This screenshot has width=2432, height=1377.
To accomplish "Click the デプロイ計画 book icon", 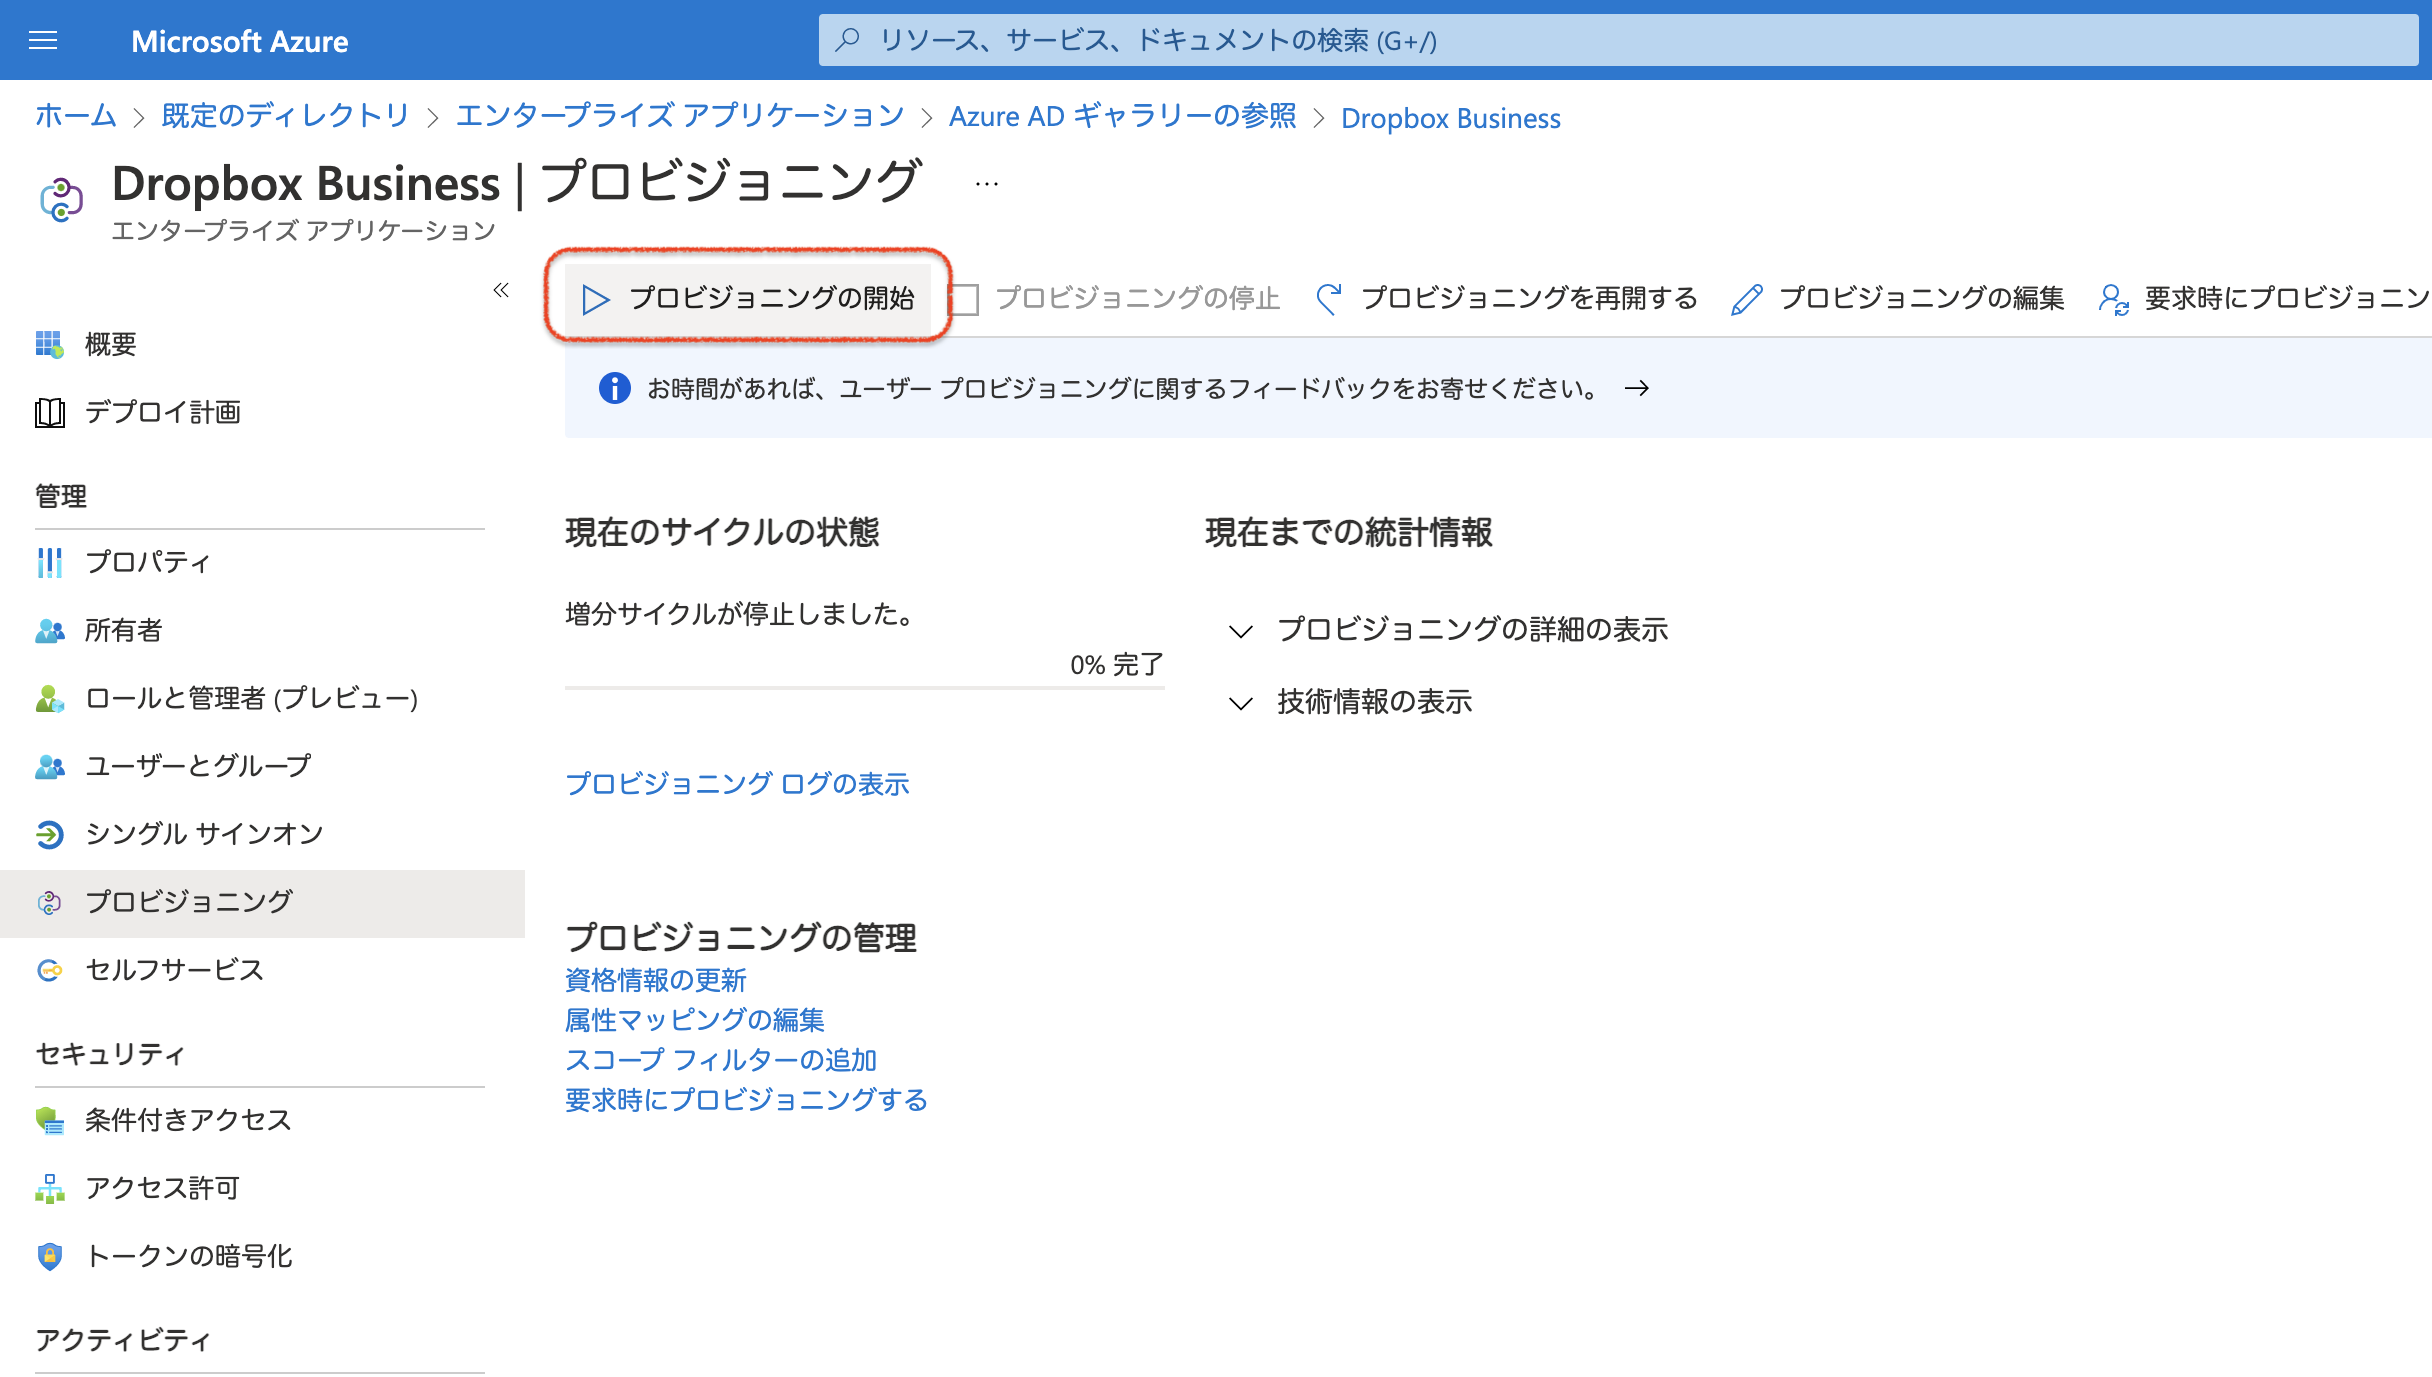I will (x=50, y=412).
